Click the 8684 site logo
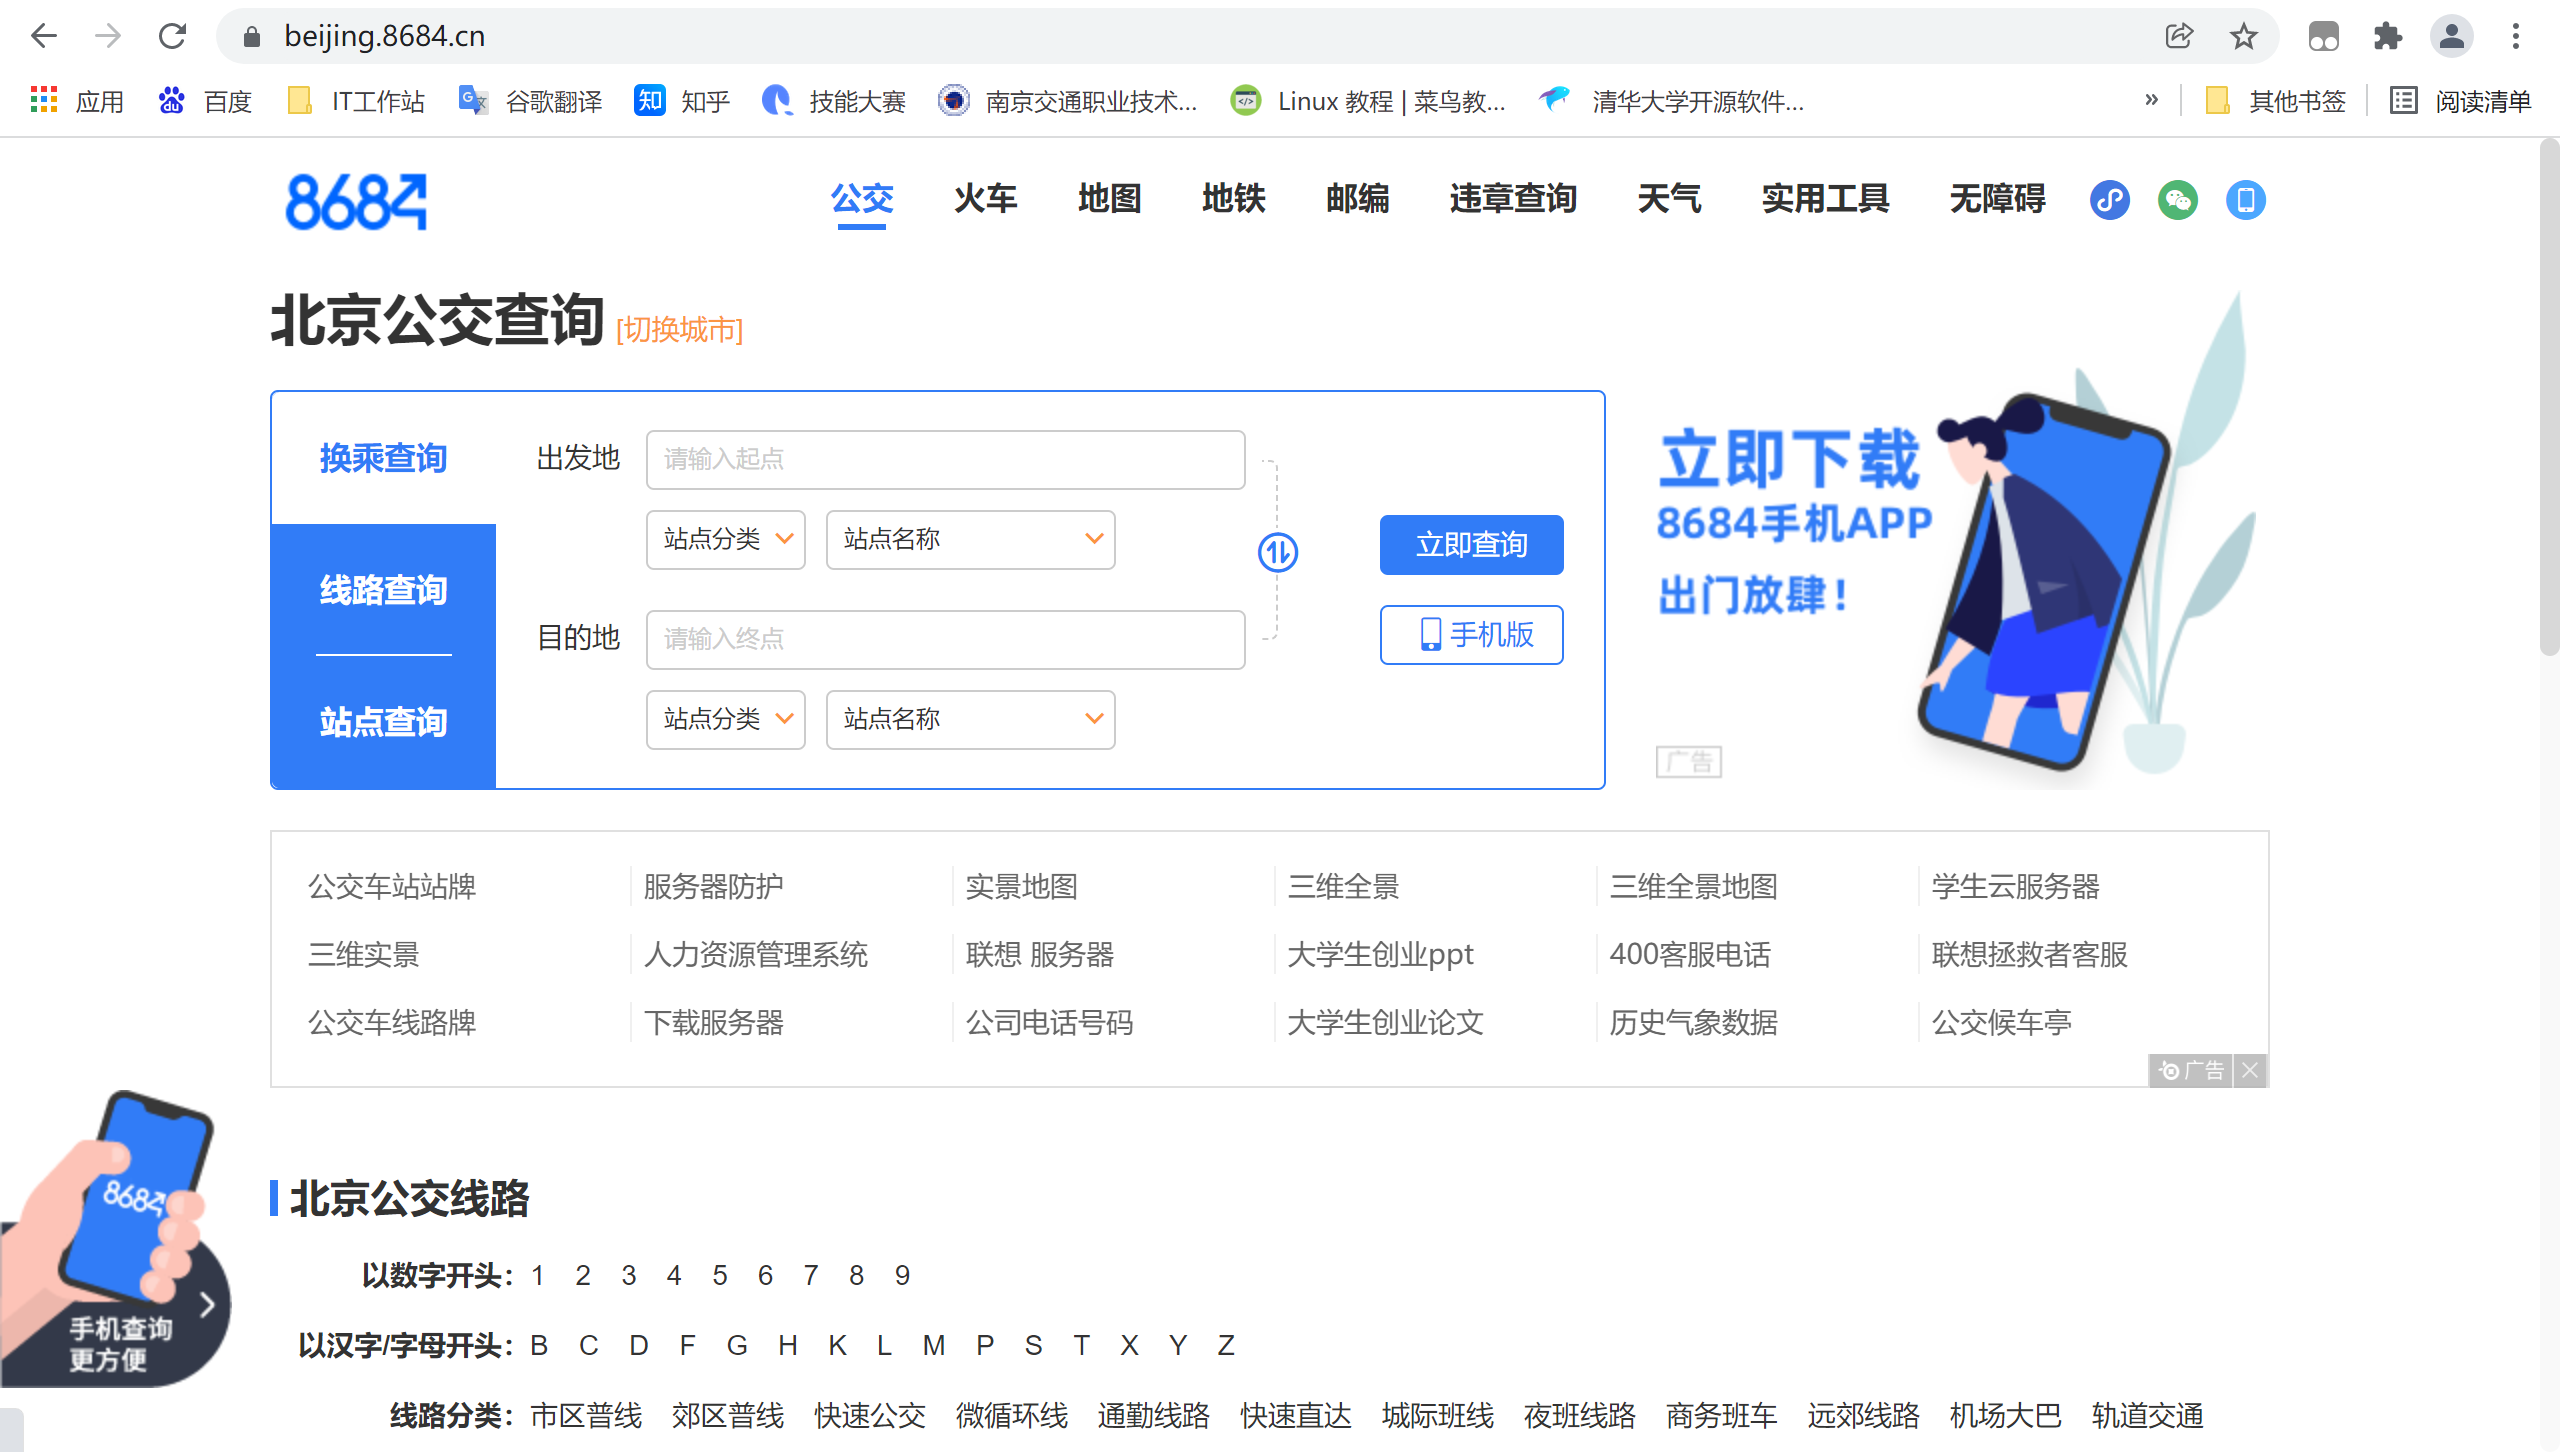Screen dimensions: 2560x1452 pyautogui.click(x=356, y=201)
